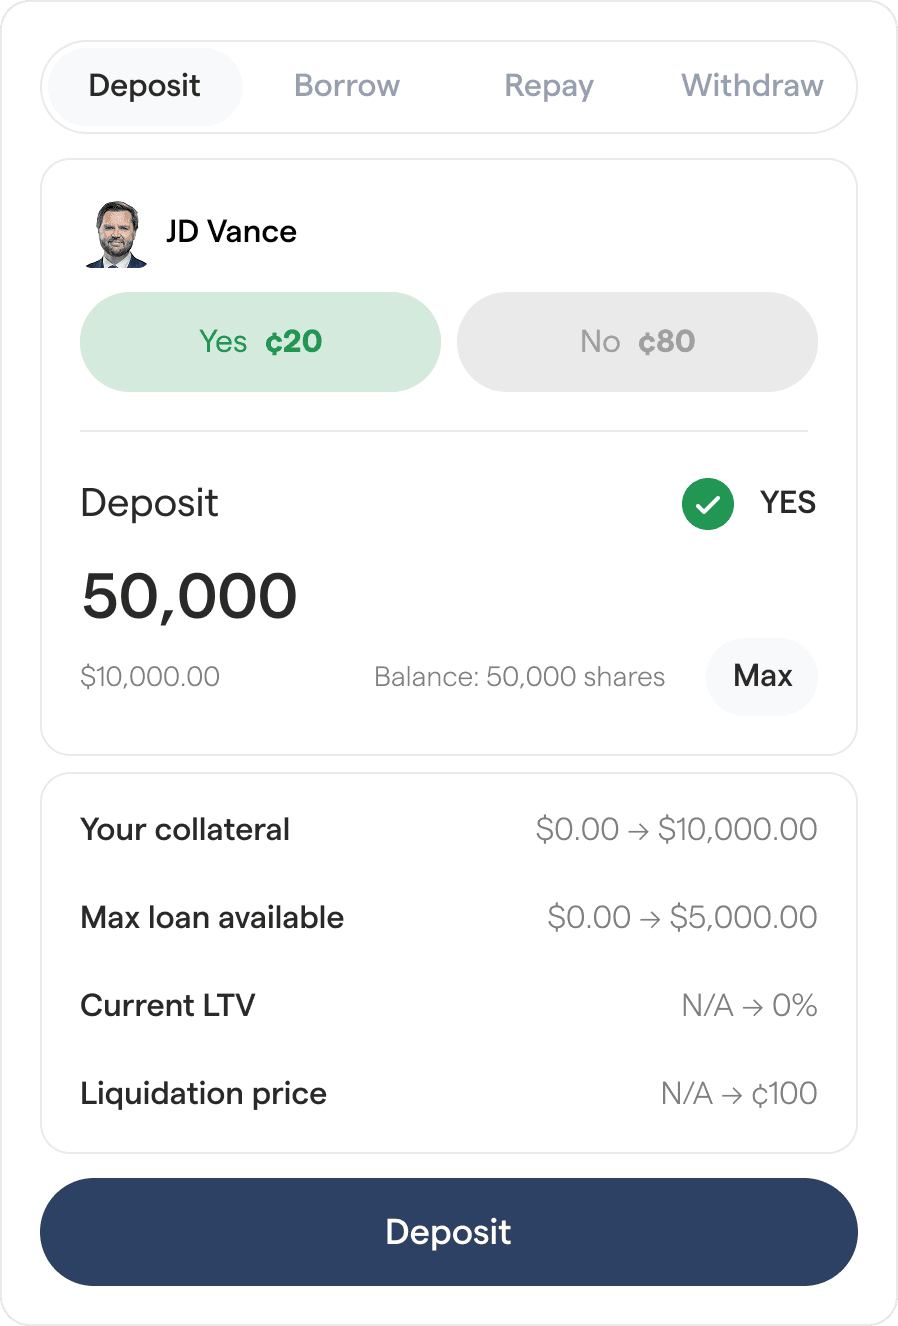Go to the Repay tab
The image size is (898, 1326).
click(549, 86)
